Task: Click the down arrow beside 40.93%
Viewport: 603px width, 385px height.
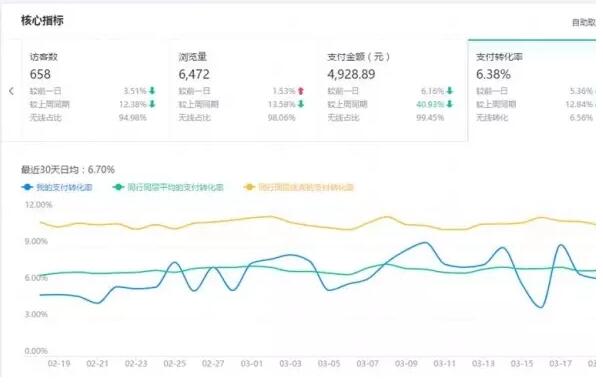Action: coord(450,104)
